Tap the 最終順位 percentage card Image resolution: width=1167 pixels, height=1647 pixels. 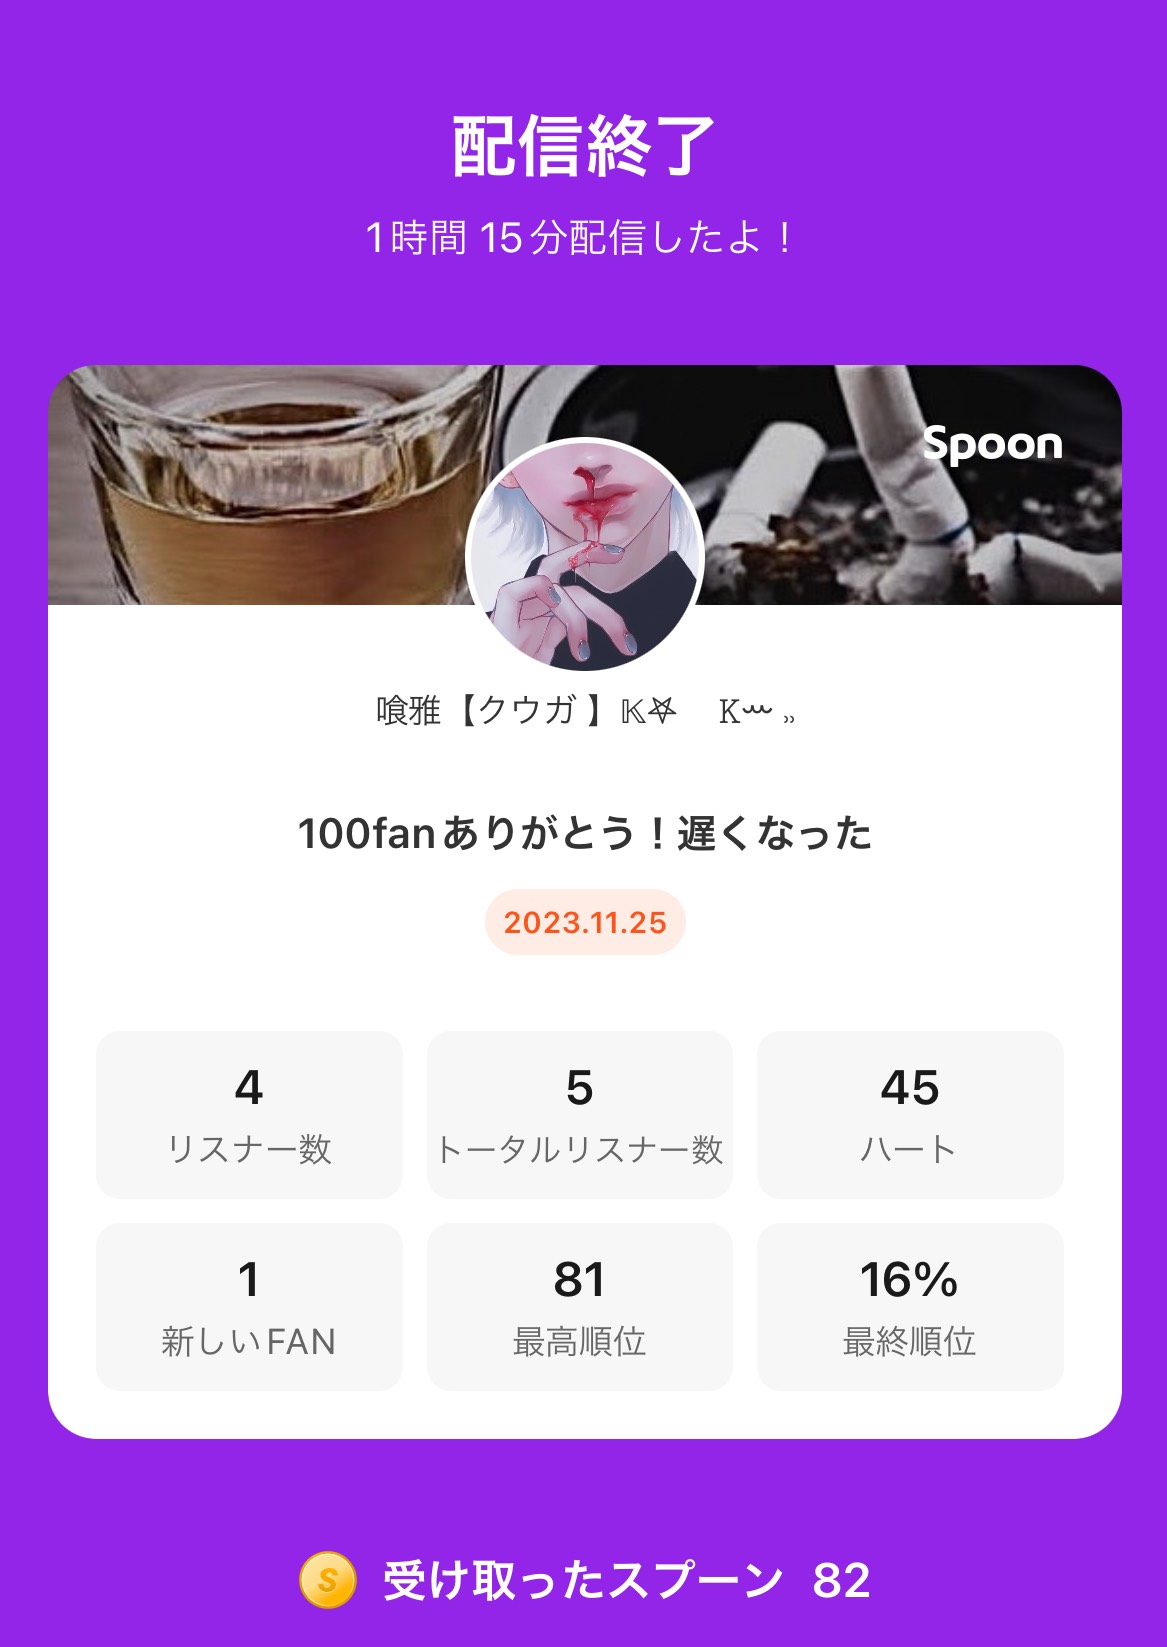tap(910, 1306)
